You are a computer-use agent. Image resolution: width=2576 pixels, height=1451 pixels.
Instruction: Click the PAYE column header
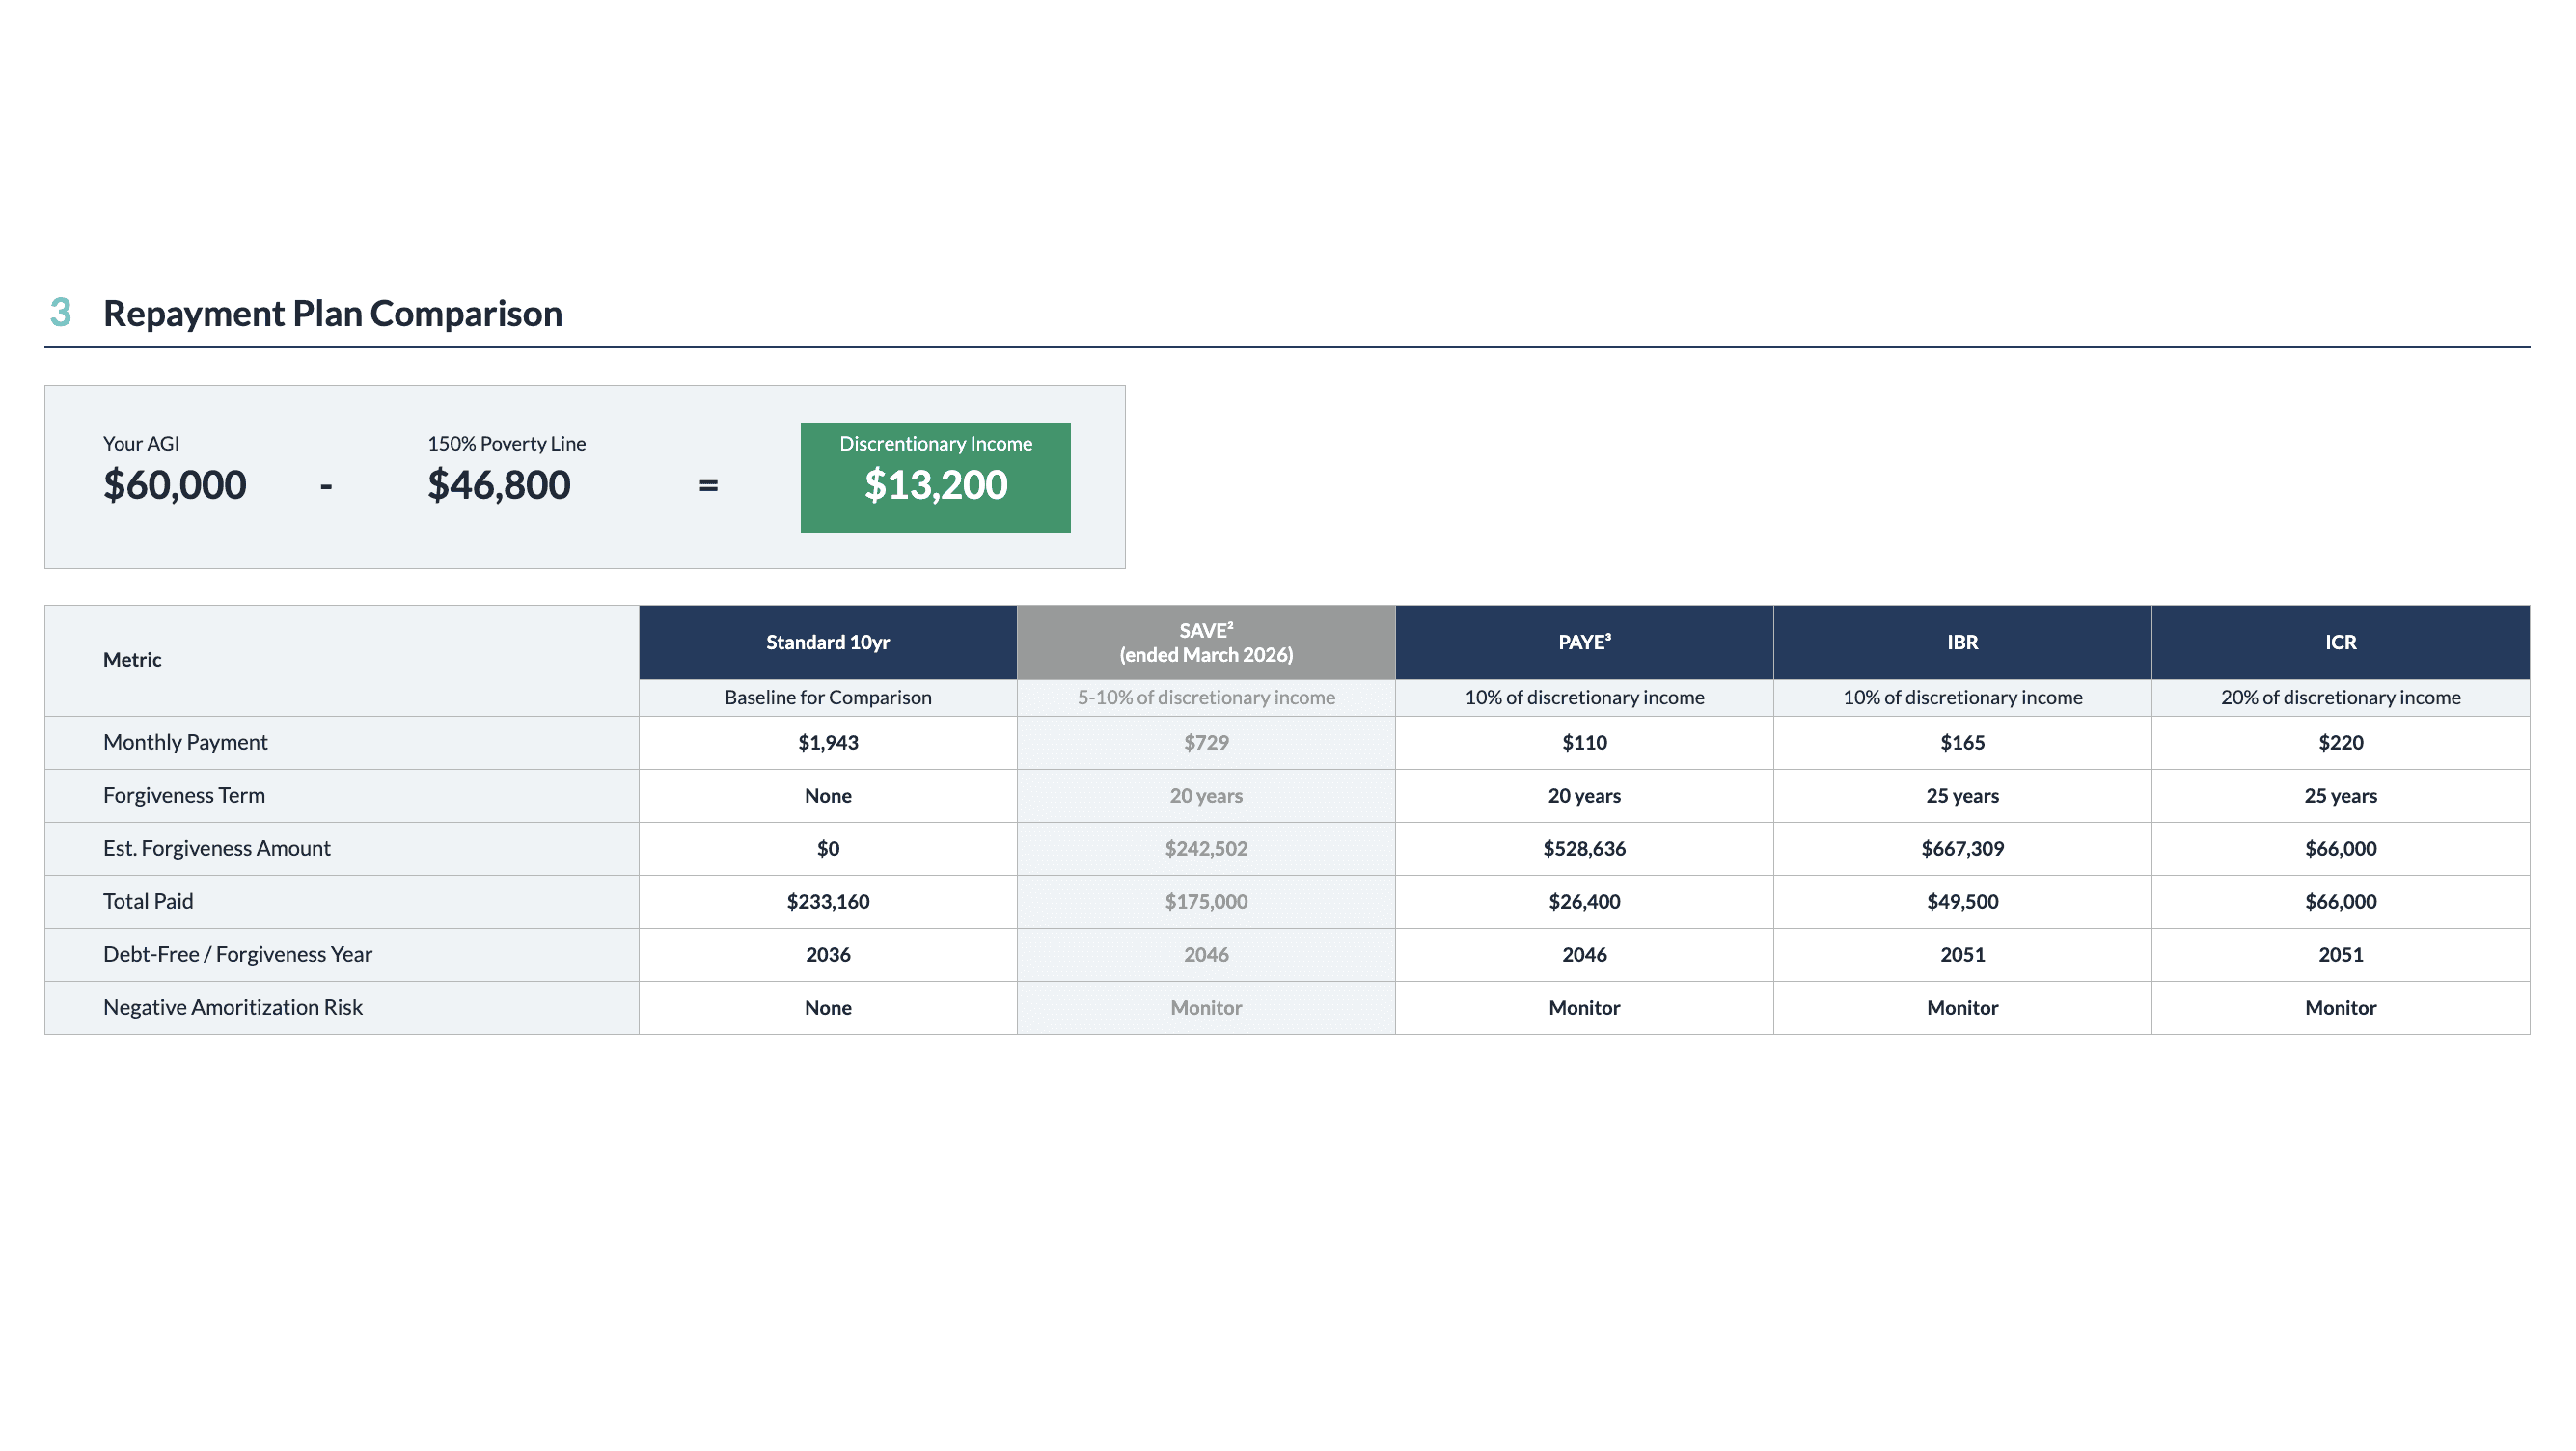[x=1584, y=642]
